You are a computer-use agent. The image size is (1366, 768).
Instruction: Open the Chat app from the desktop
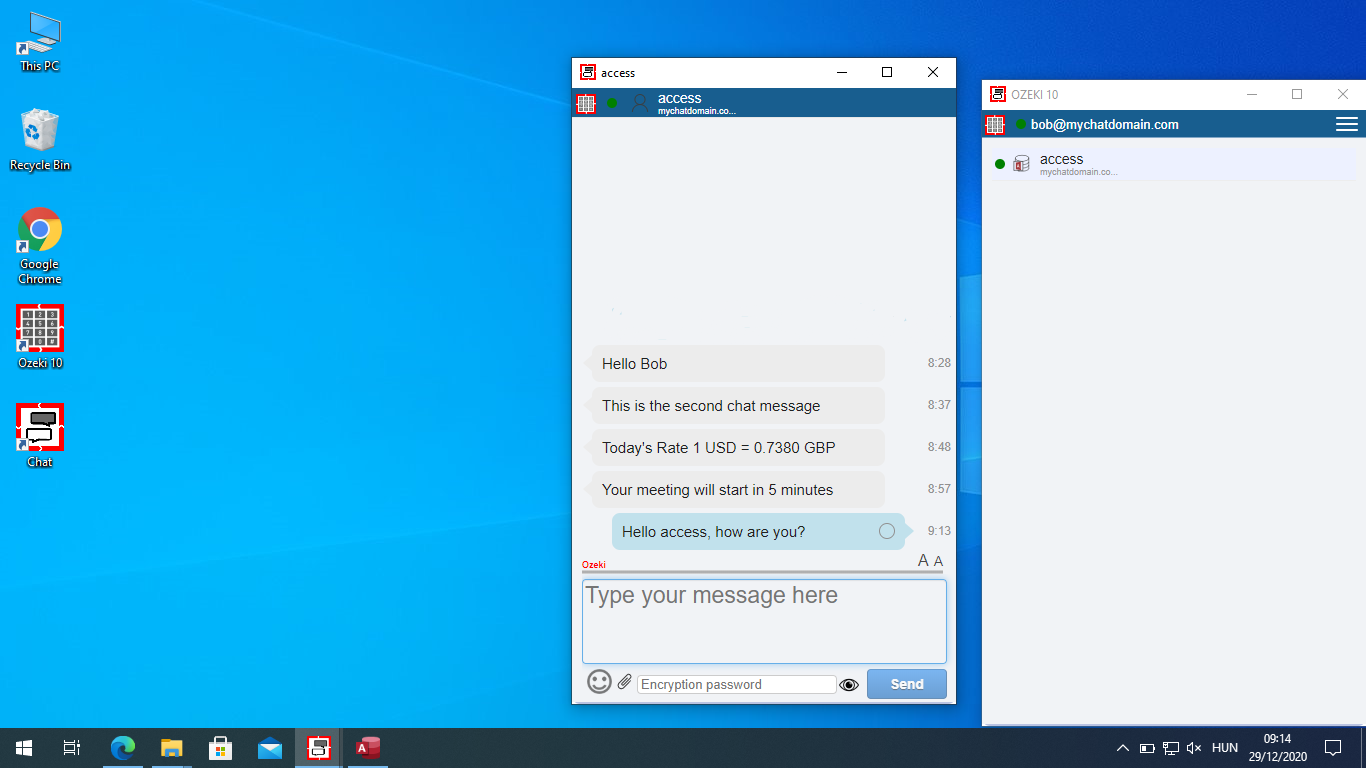click(39, 428)
